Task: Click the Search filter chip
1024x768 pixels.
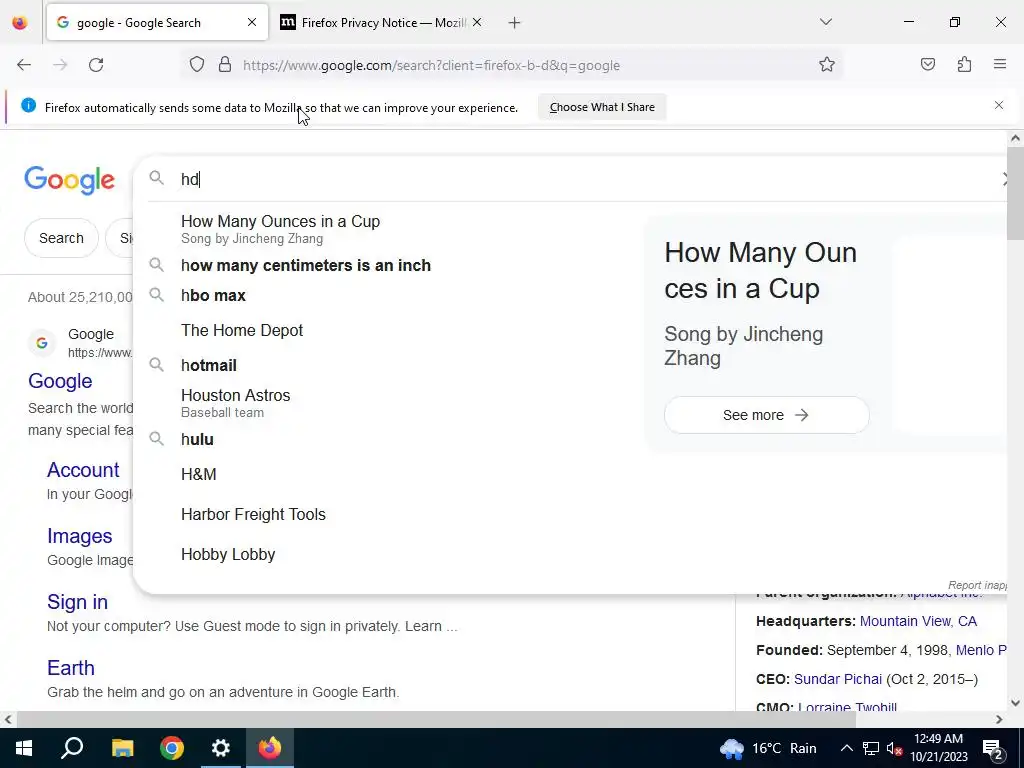Action: click(61, 238)
